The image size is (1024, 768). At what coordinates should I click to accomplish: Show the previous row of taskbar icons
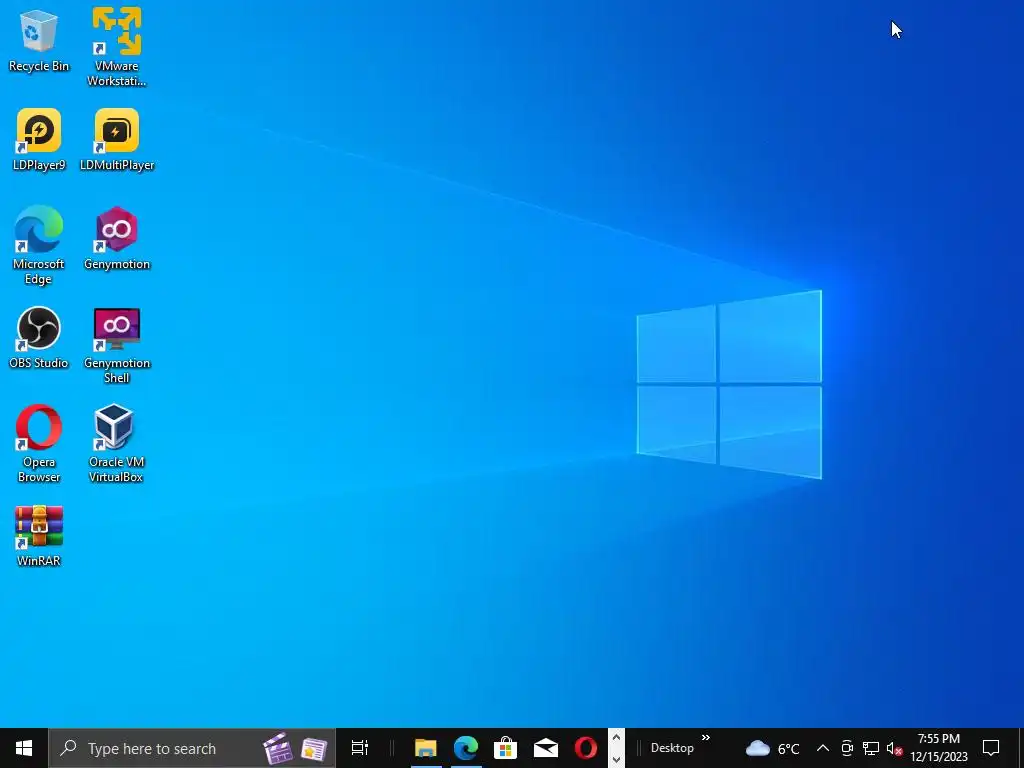pyautogui.click(x=616, y=738)
